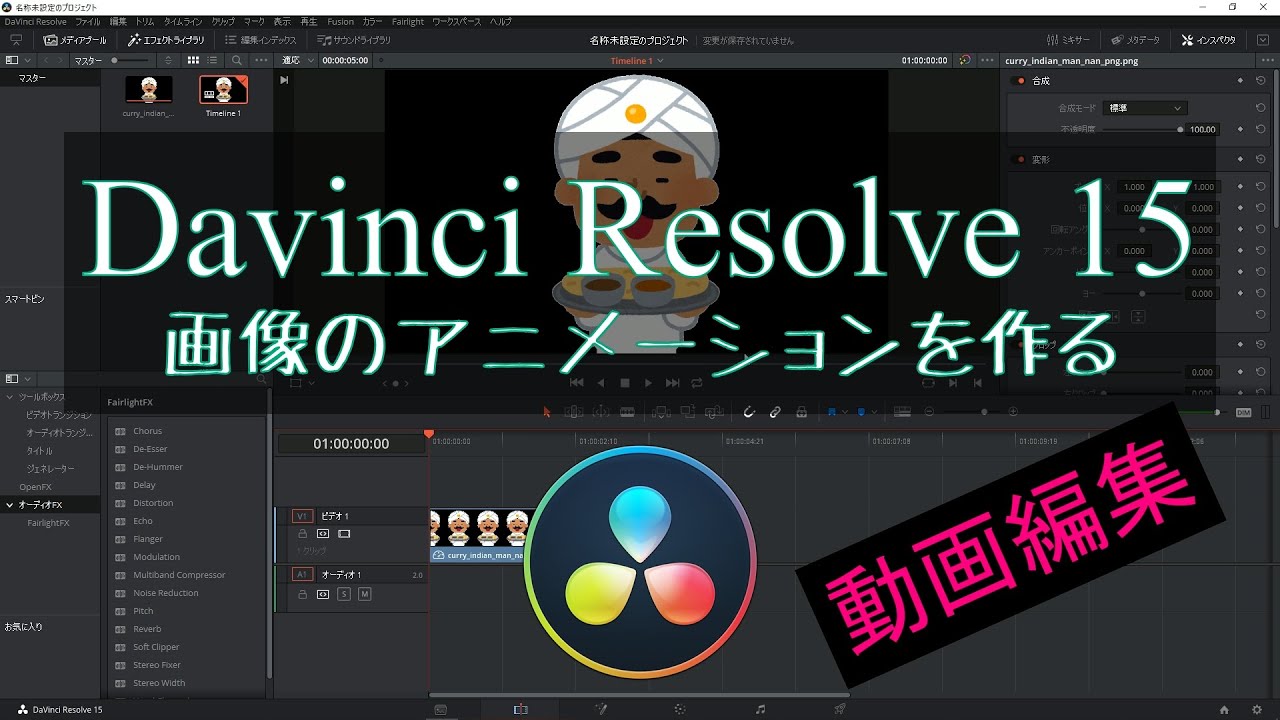Open the Fairlight page music note icon
Image resolution: width=1280 pixels, height=720 pixels.
761,709
